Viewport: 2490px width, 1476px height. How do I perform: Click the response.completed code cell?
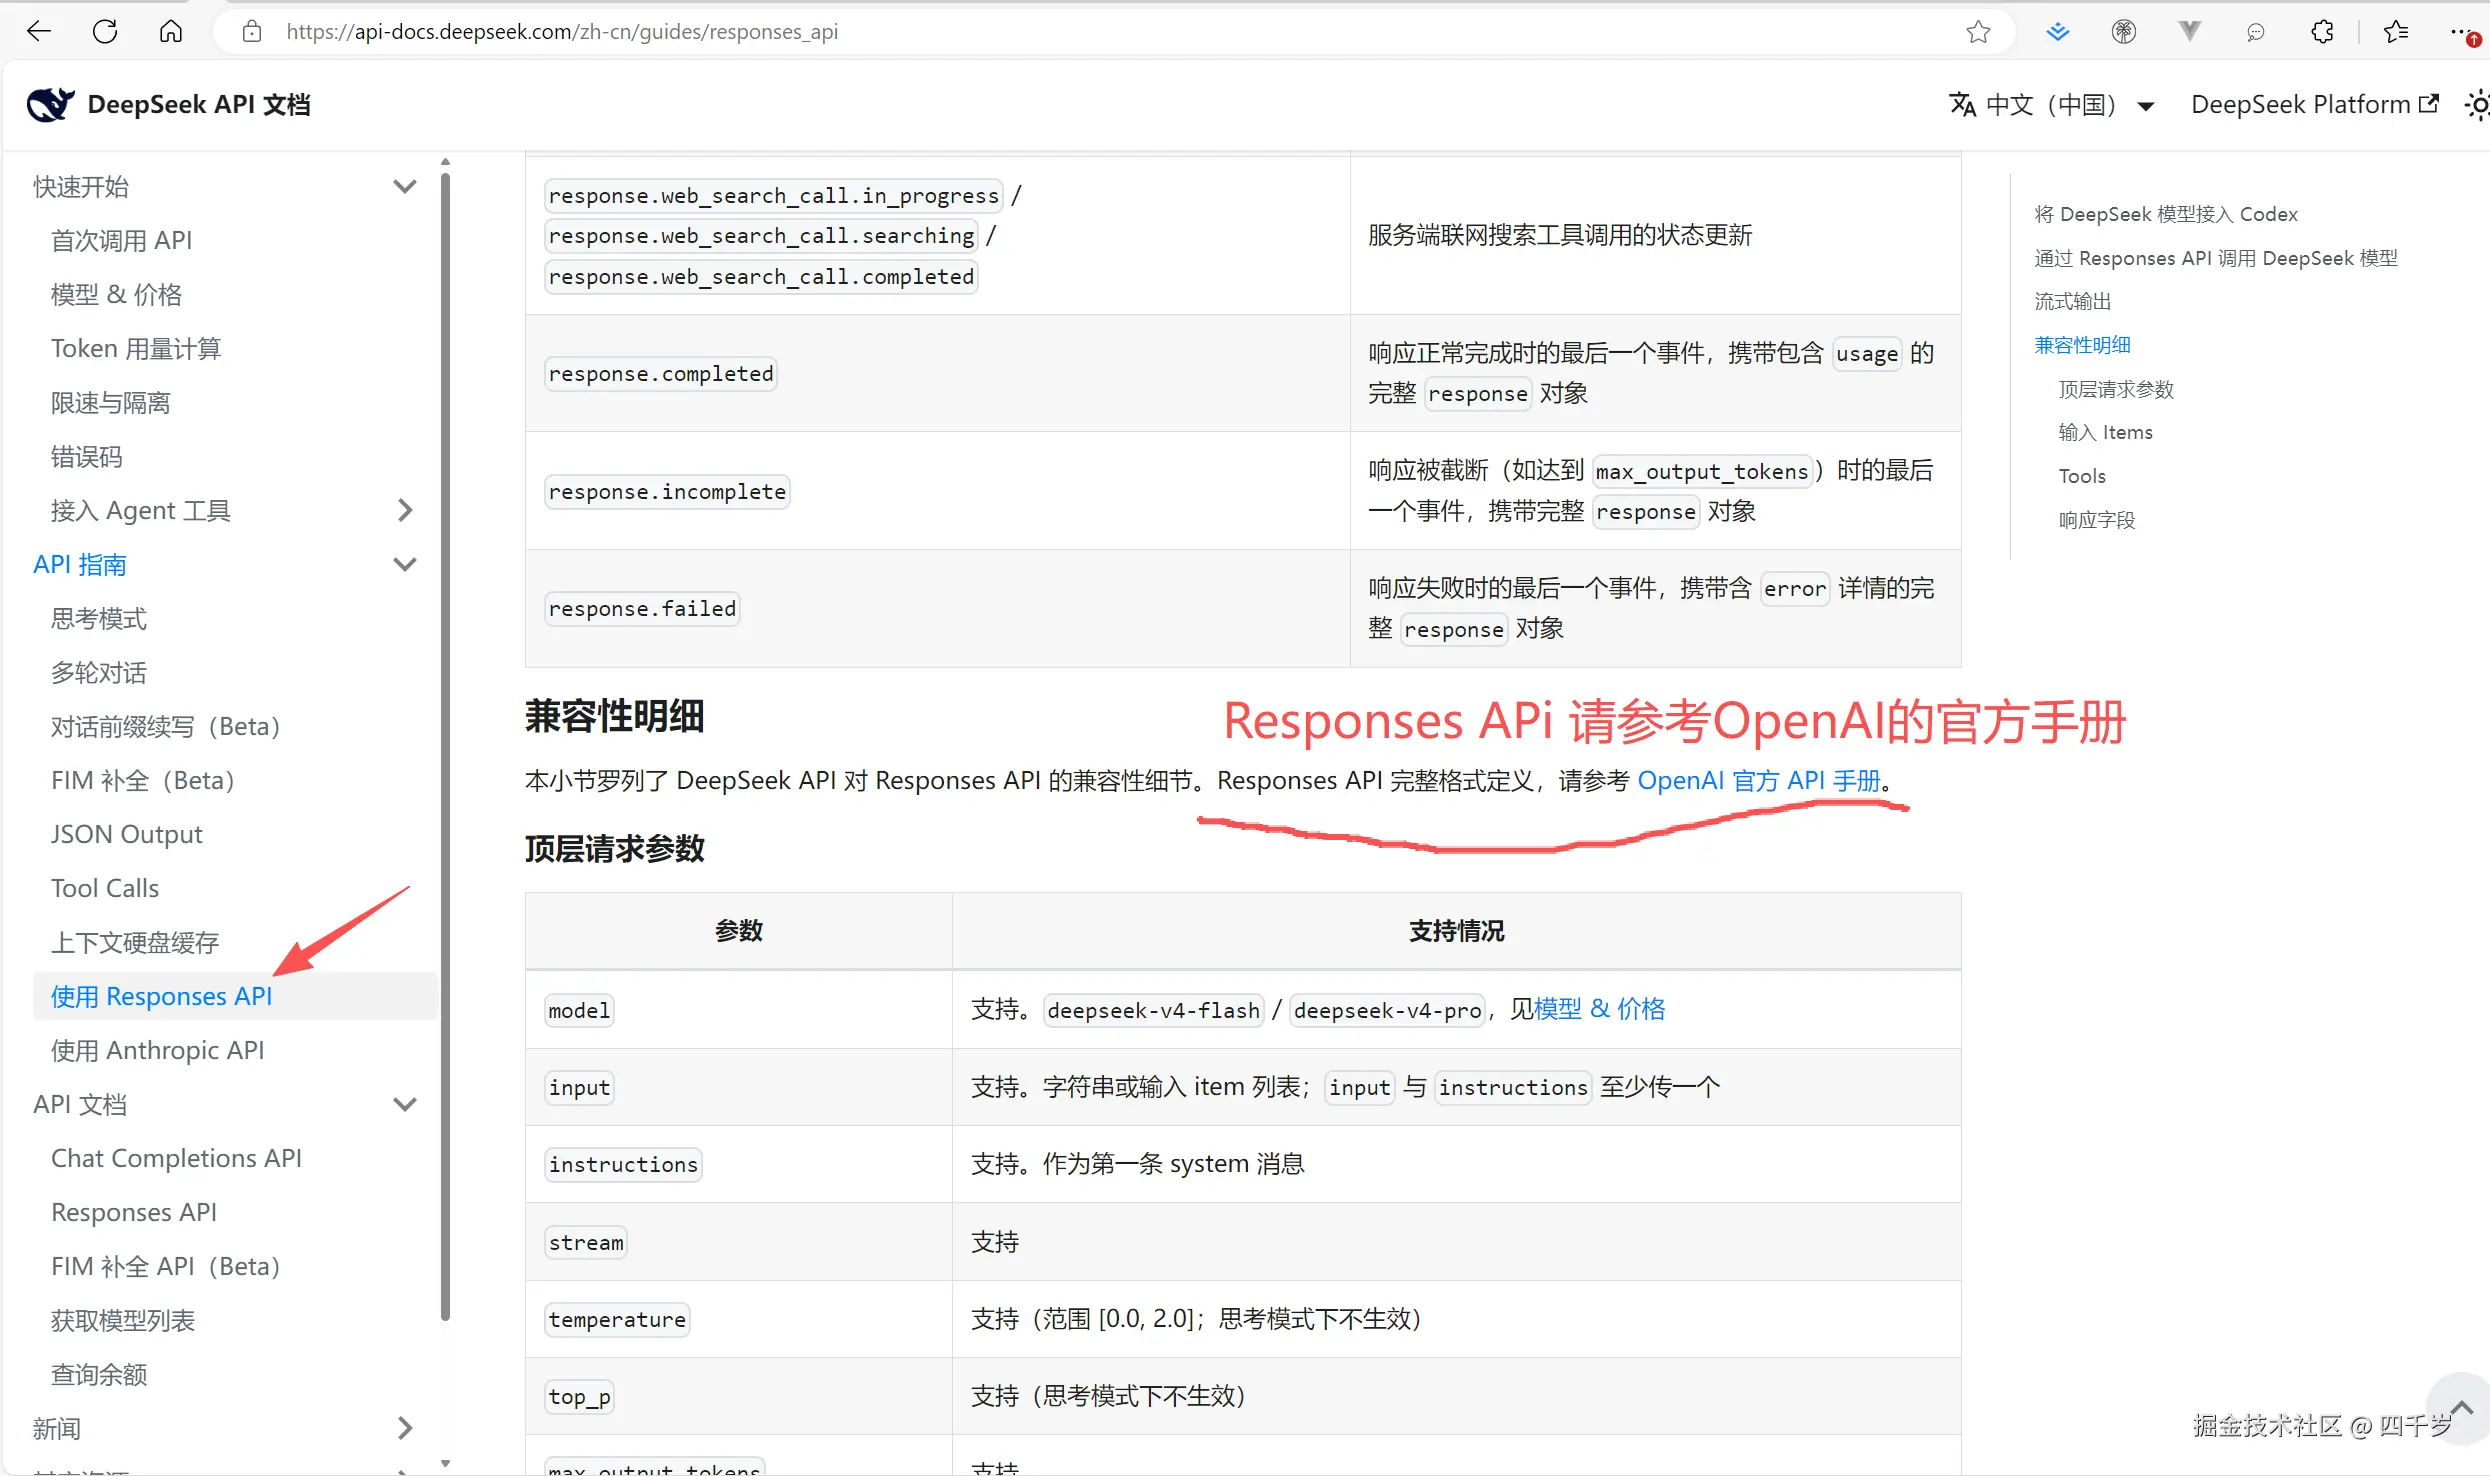coord(661,373)
